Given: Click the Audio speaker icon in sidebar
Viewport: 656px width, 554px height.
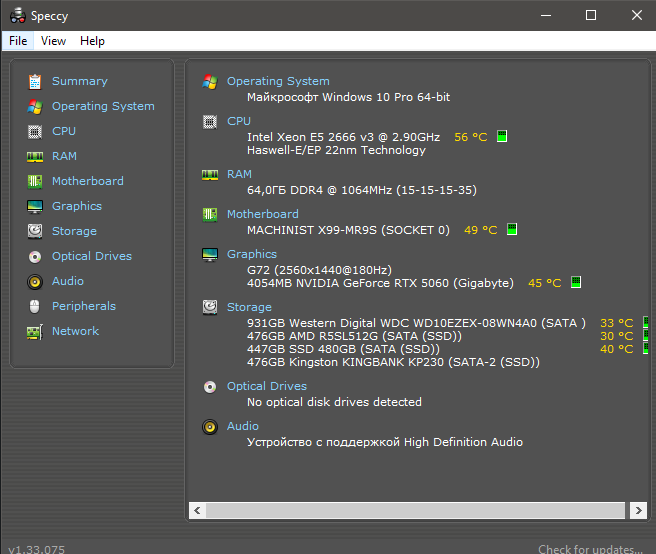Looking at the screenshot, I should click(35, 282).
